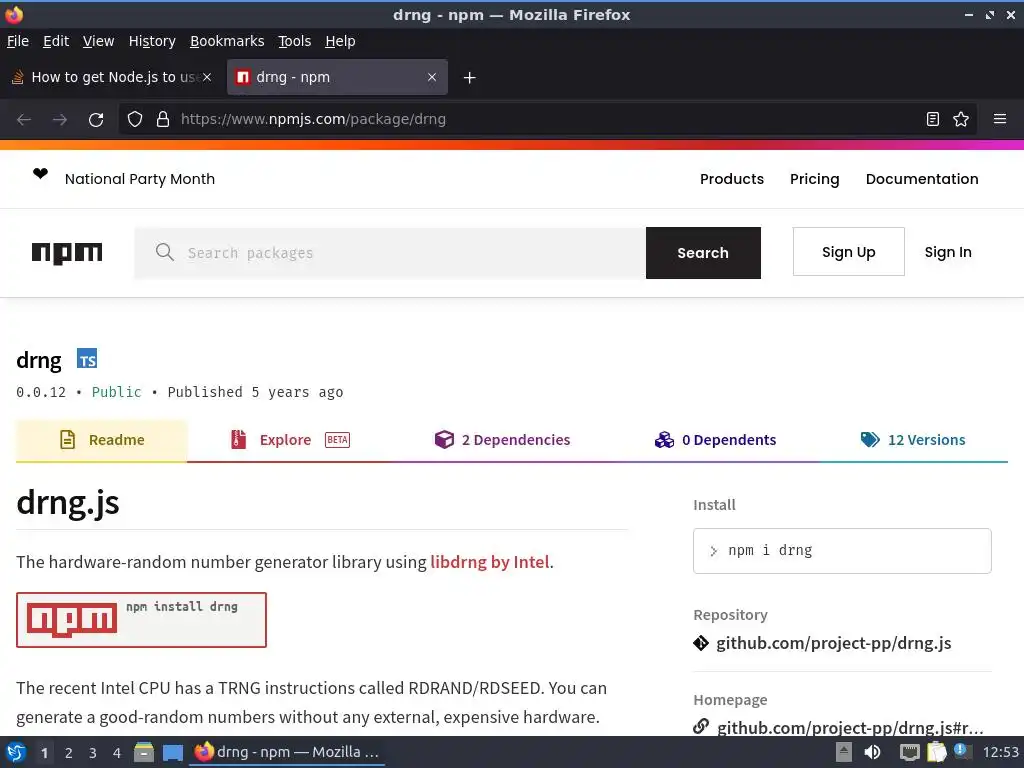Image resolution: width=1024 pixels, height=768 pixels.
Task: Click the Search packages input field
Action: click(x=390, y=253)
